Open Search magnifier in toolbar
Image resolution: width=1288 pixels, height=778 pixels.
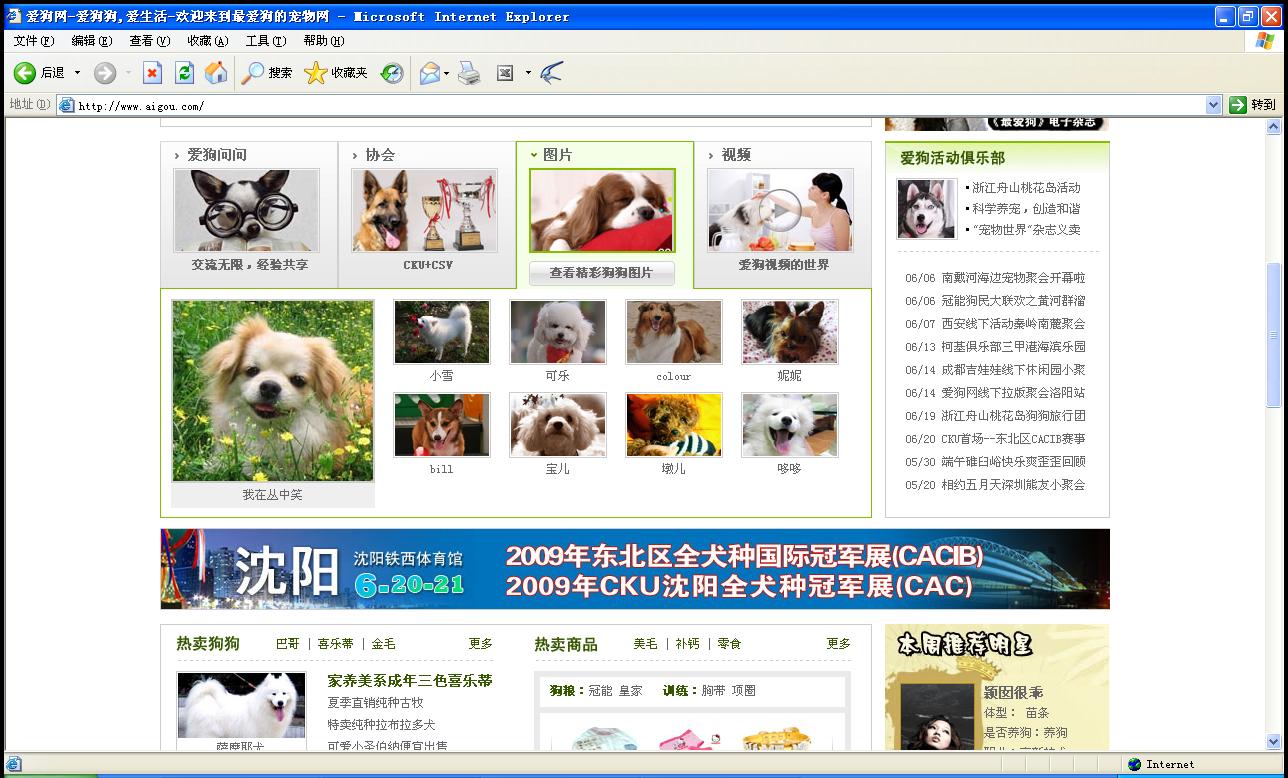click(x=267, y=72)
